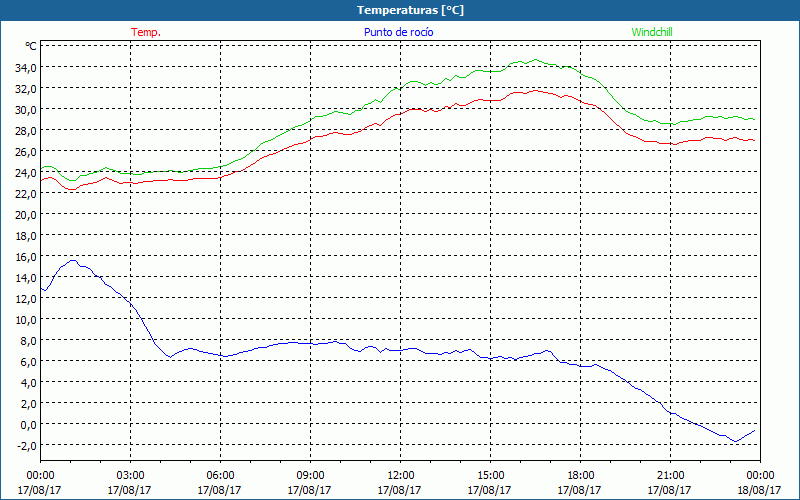
Task: Click the 12:00 time axis label
Action: coord(400,476)
